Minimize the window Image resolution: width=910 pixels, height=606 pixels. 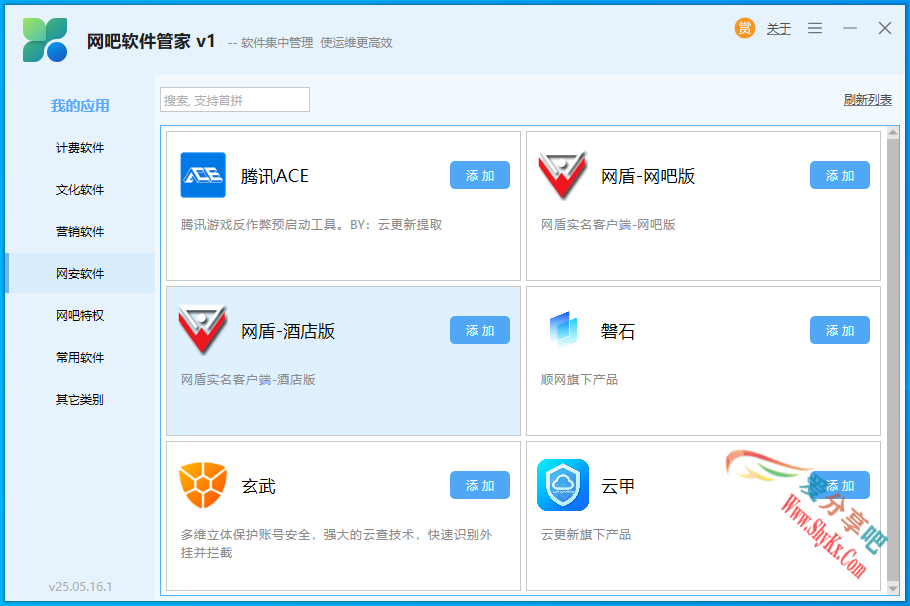coord(850,28)
